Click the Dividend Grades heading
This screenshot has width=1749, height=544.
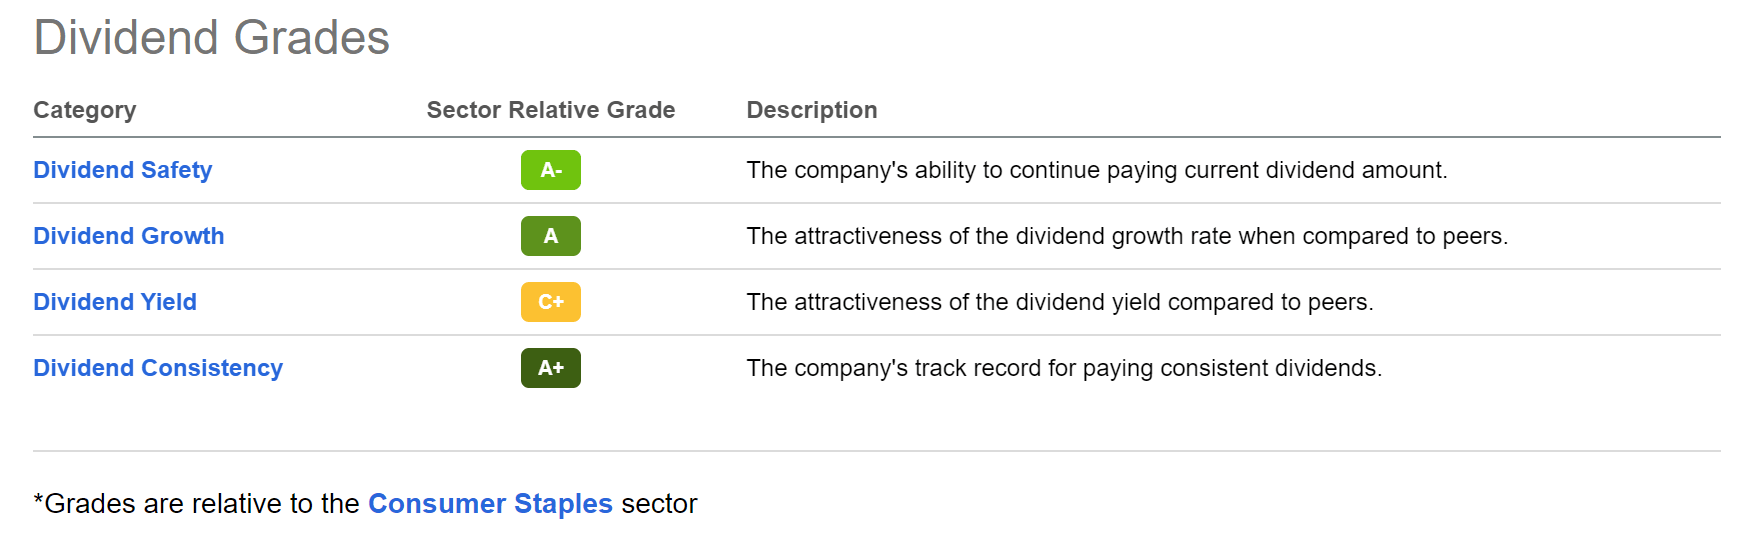coord(211,38)
